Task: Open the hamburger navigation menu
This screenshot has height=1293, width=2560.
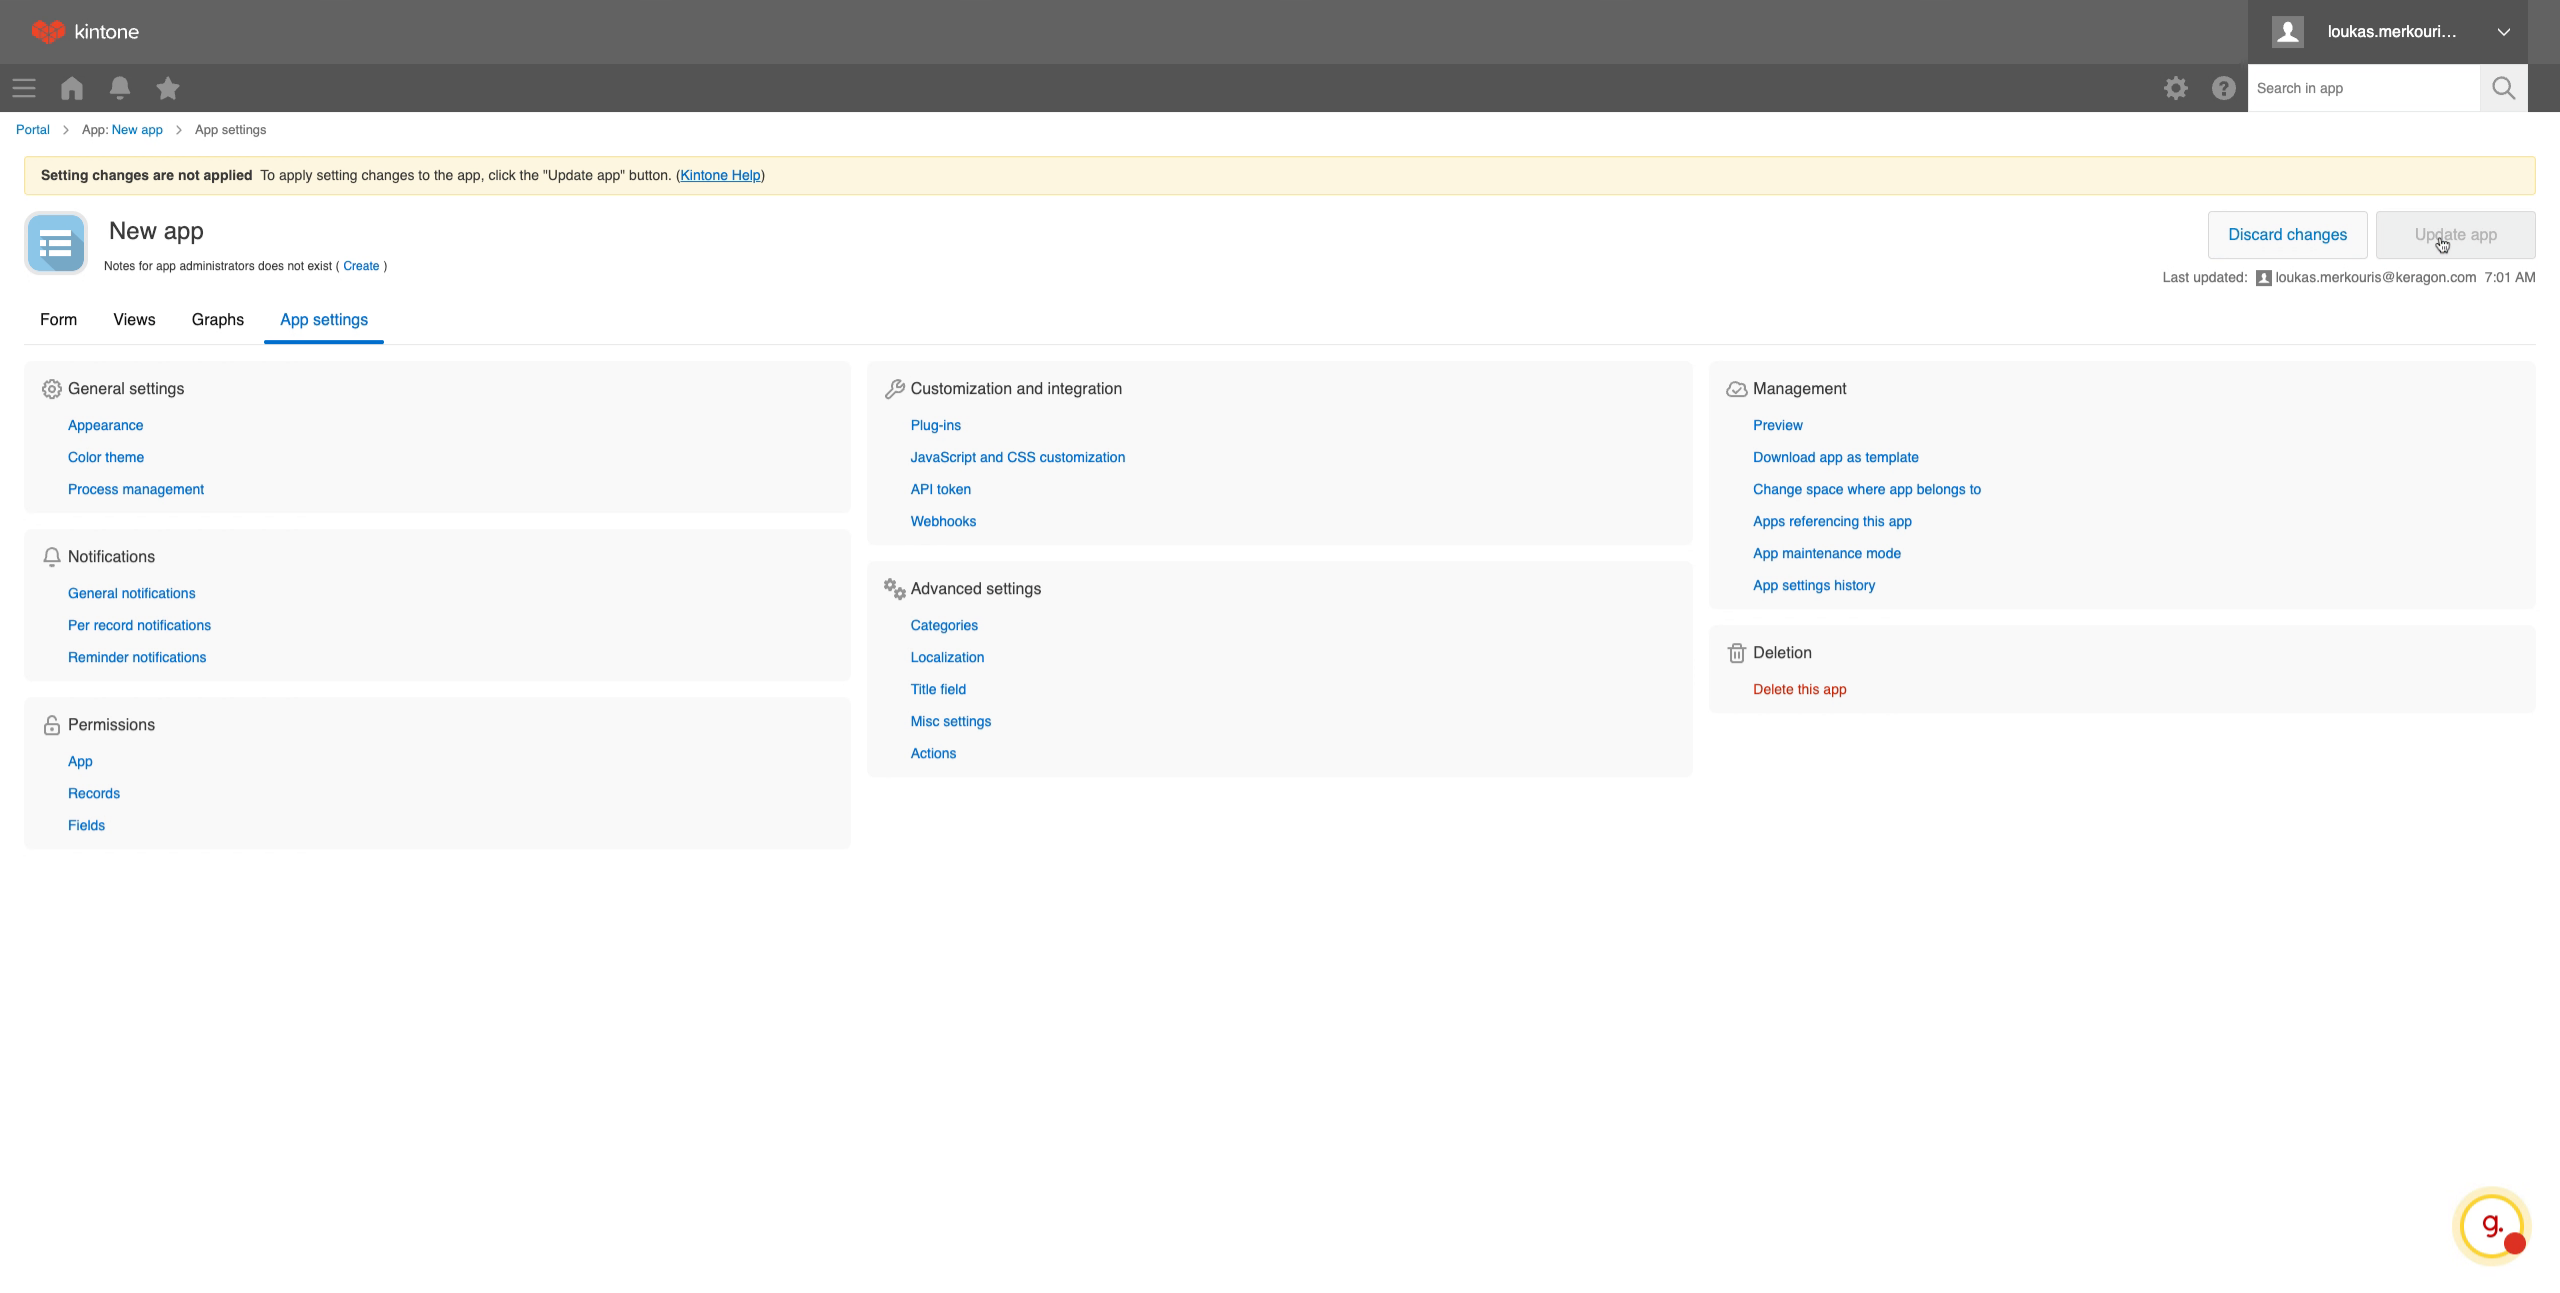Action: coord(24,88)
